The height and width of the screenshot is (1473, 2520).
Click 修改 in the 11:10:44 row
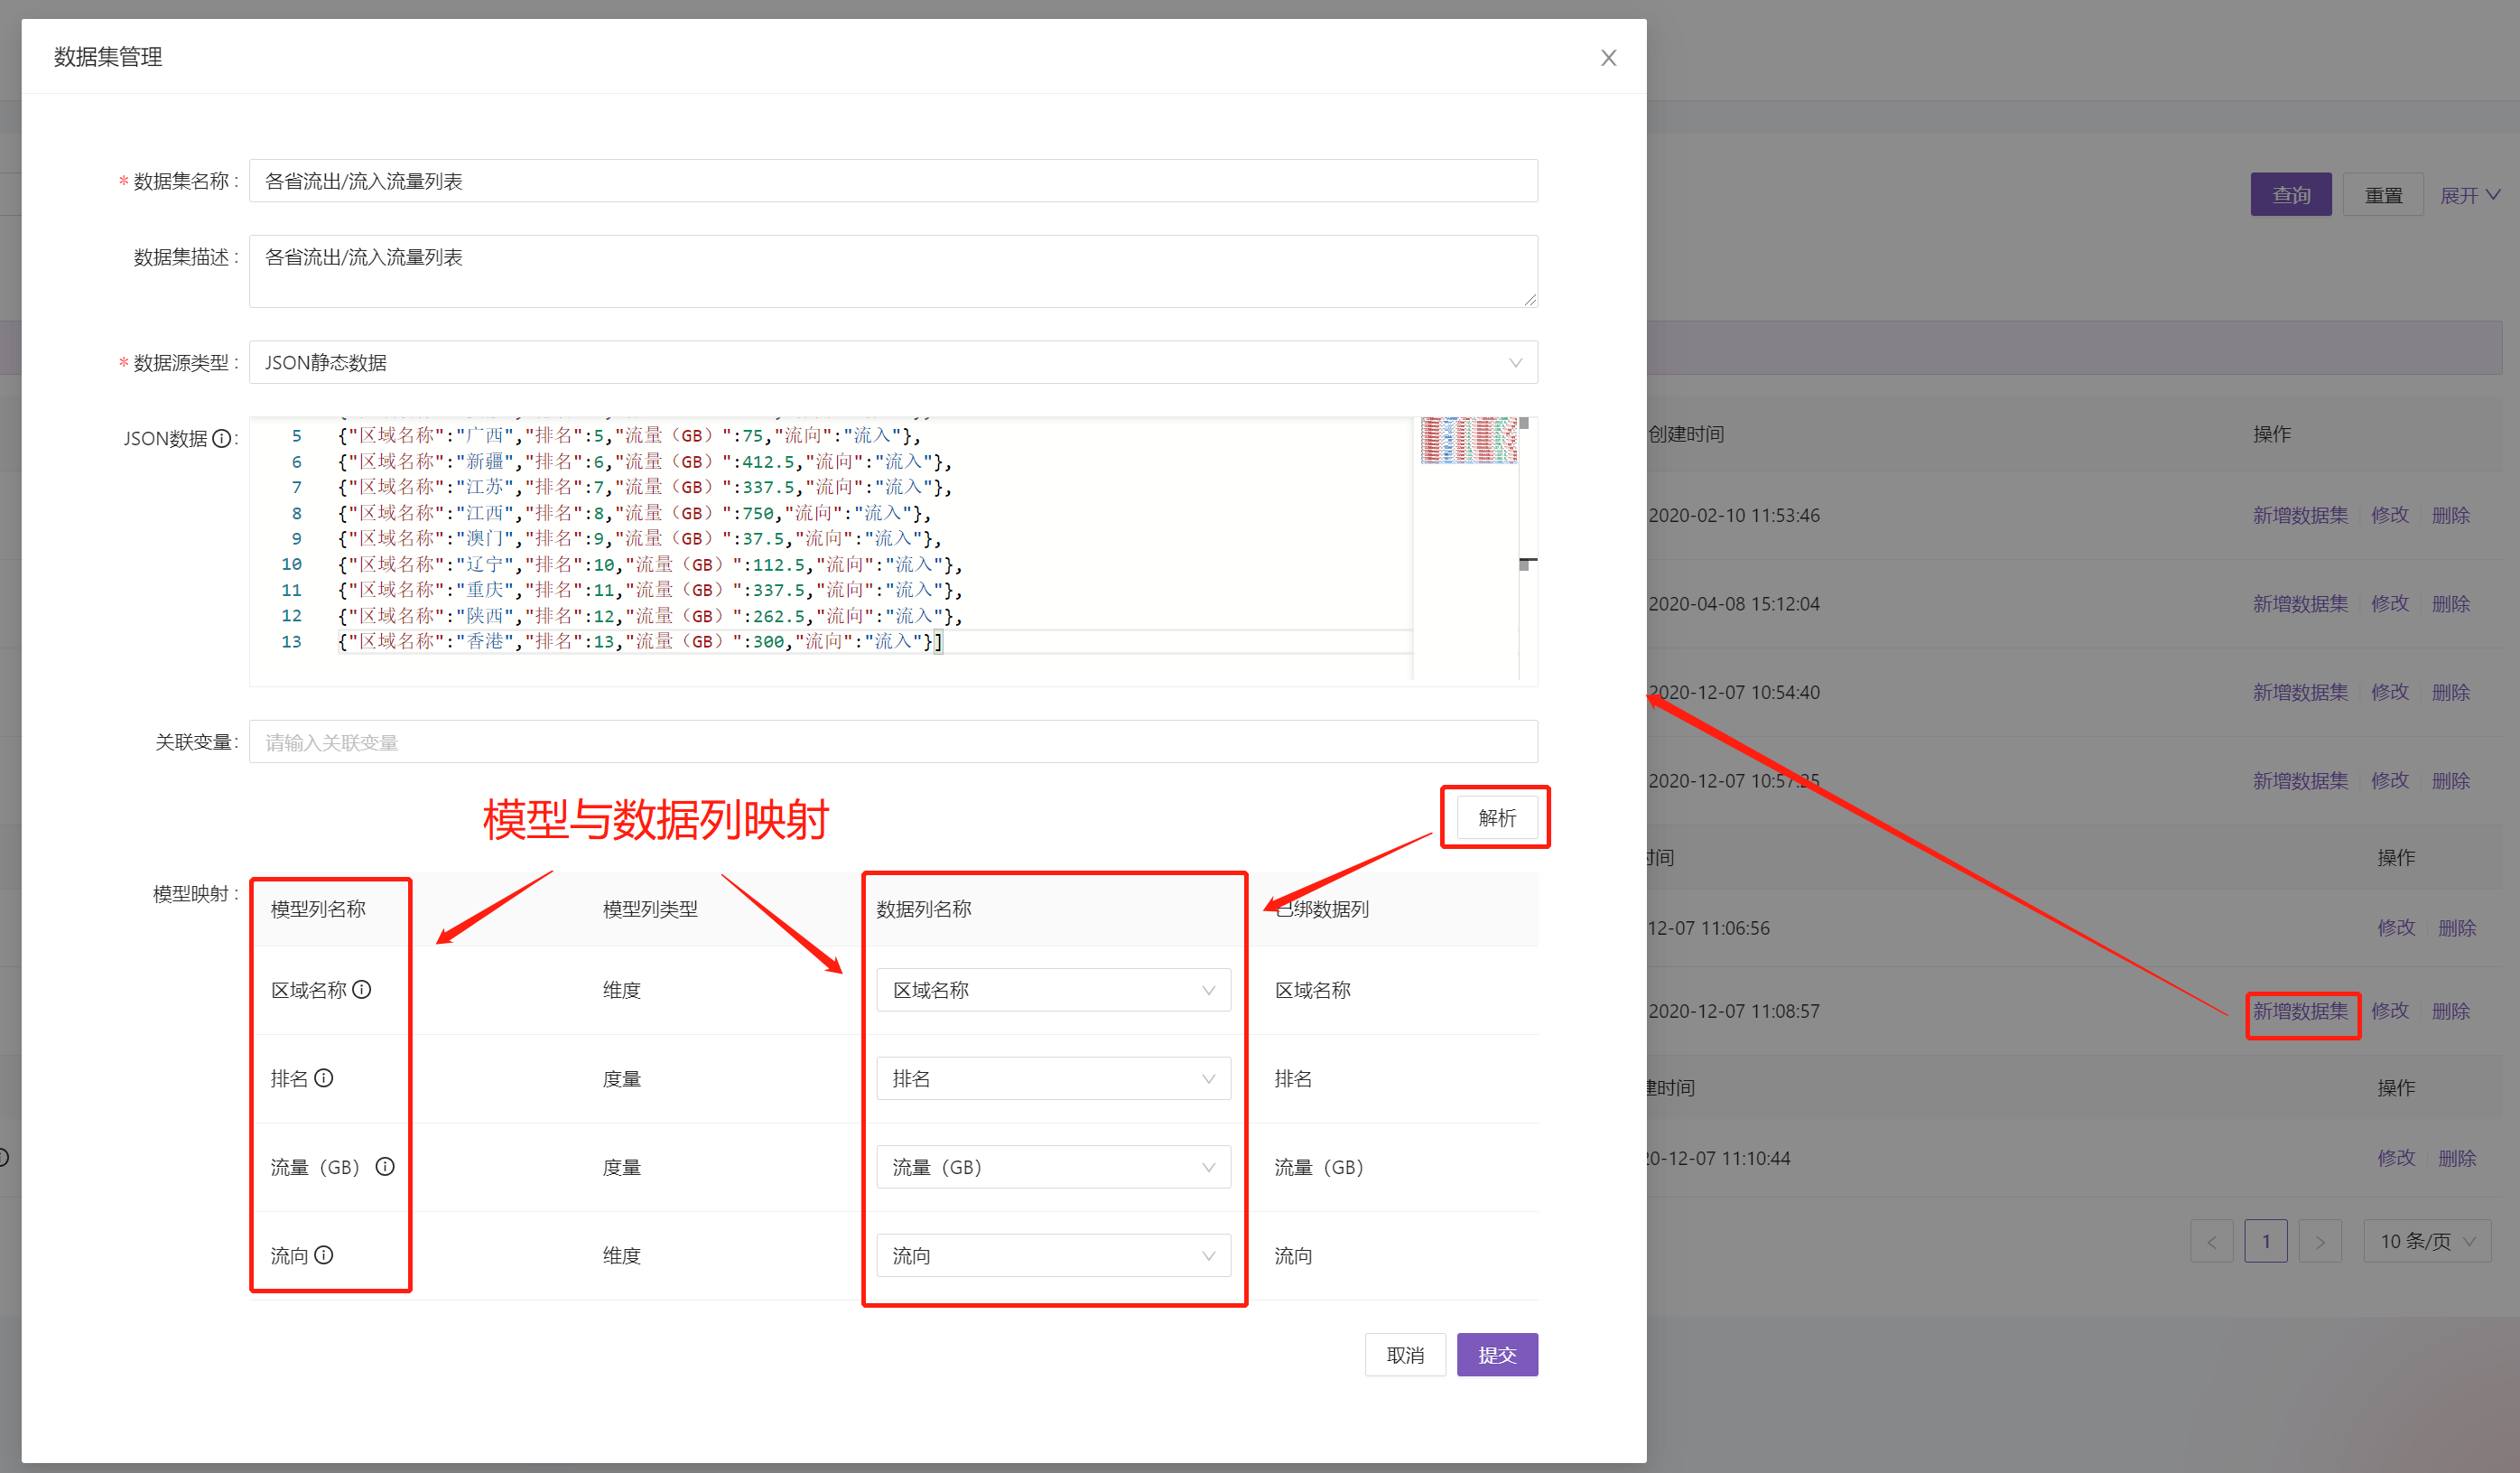point(2396,1158)
